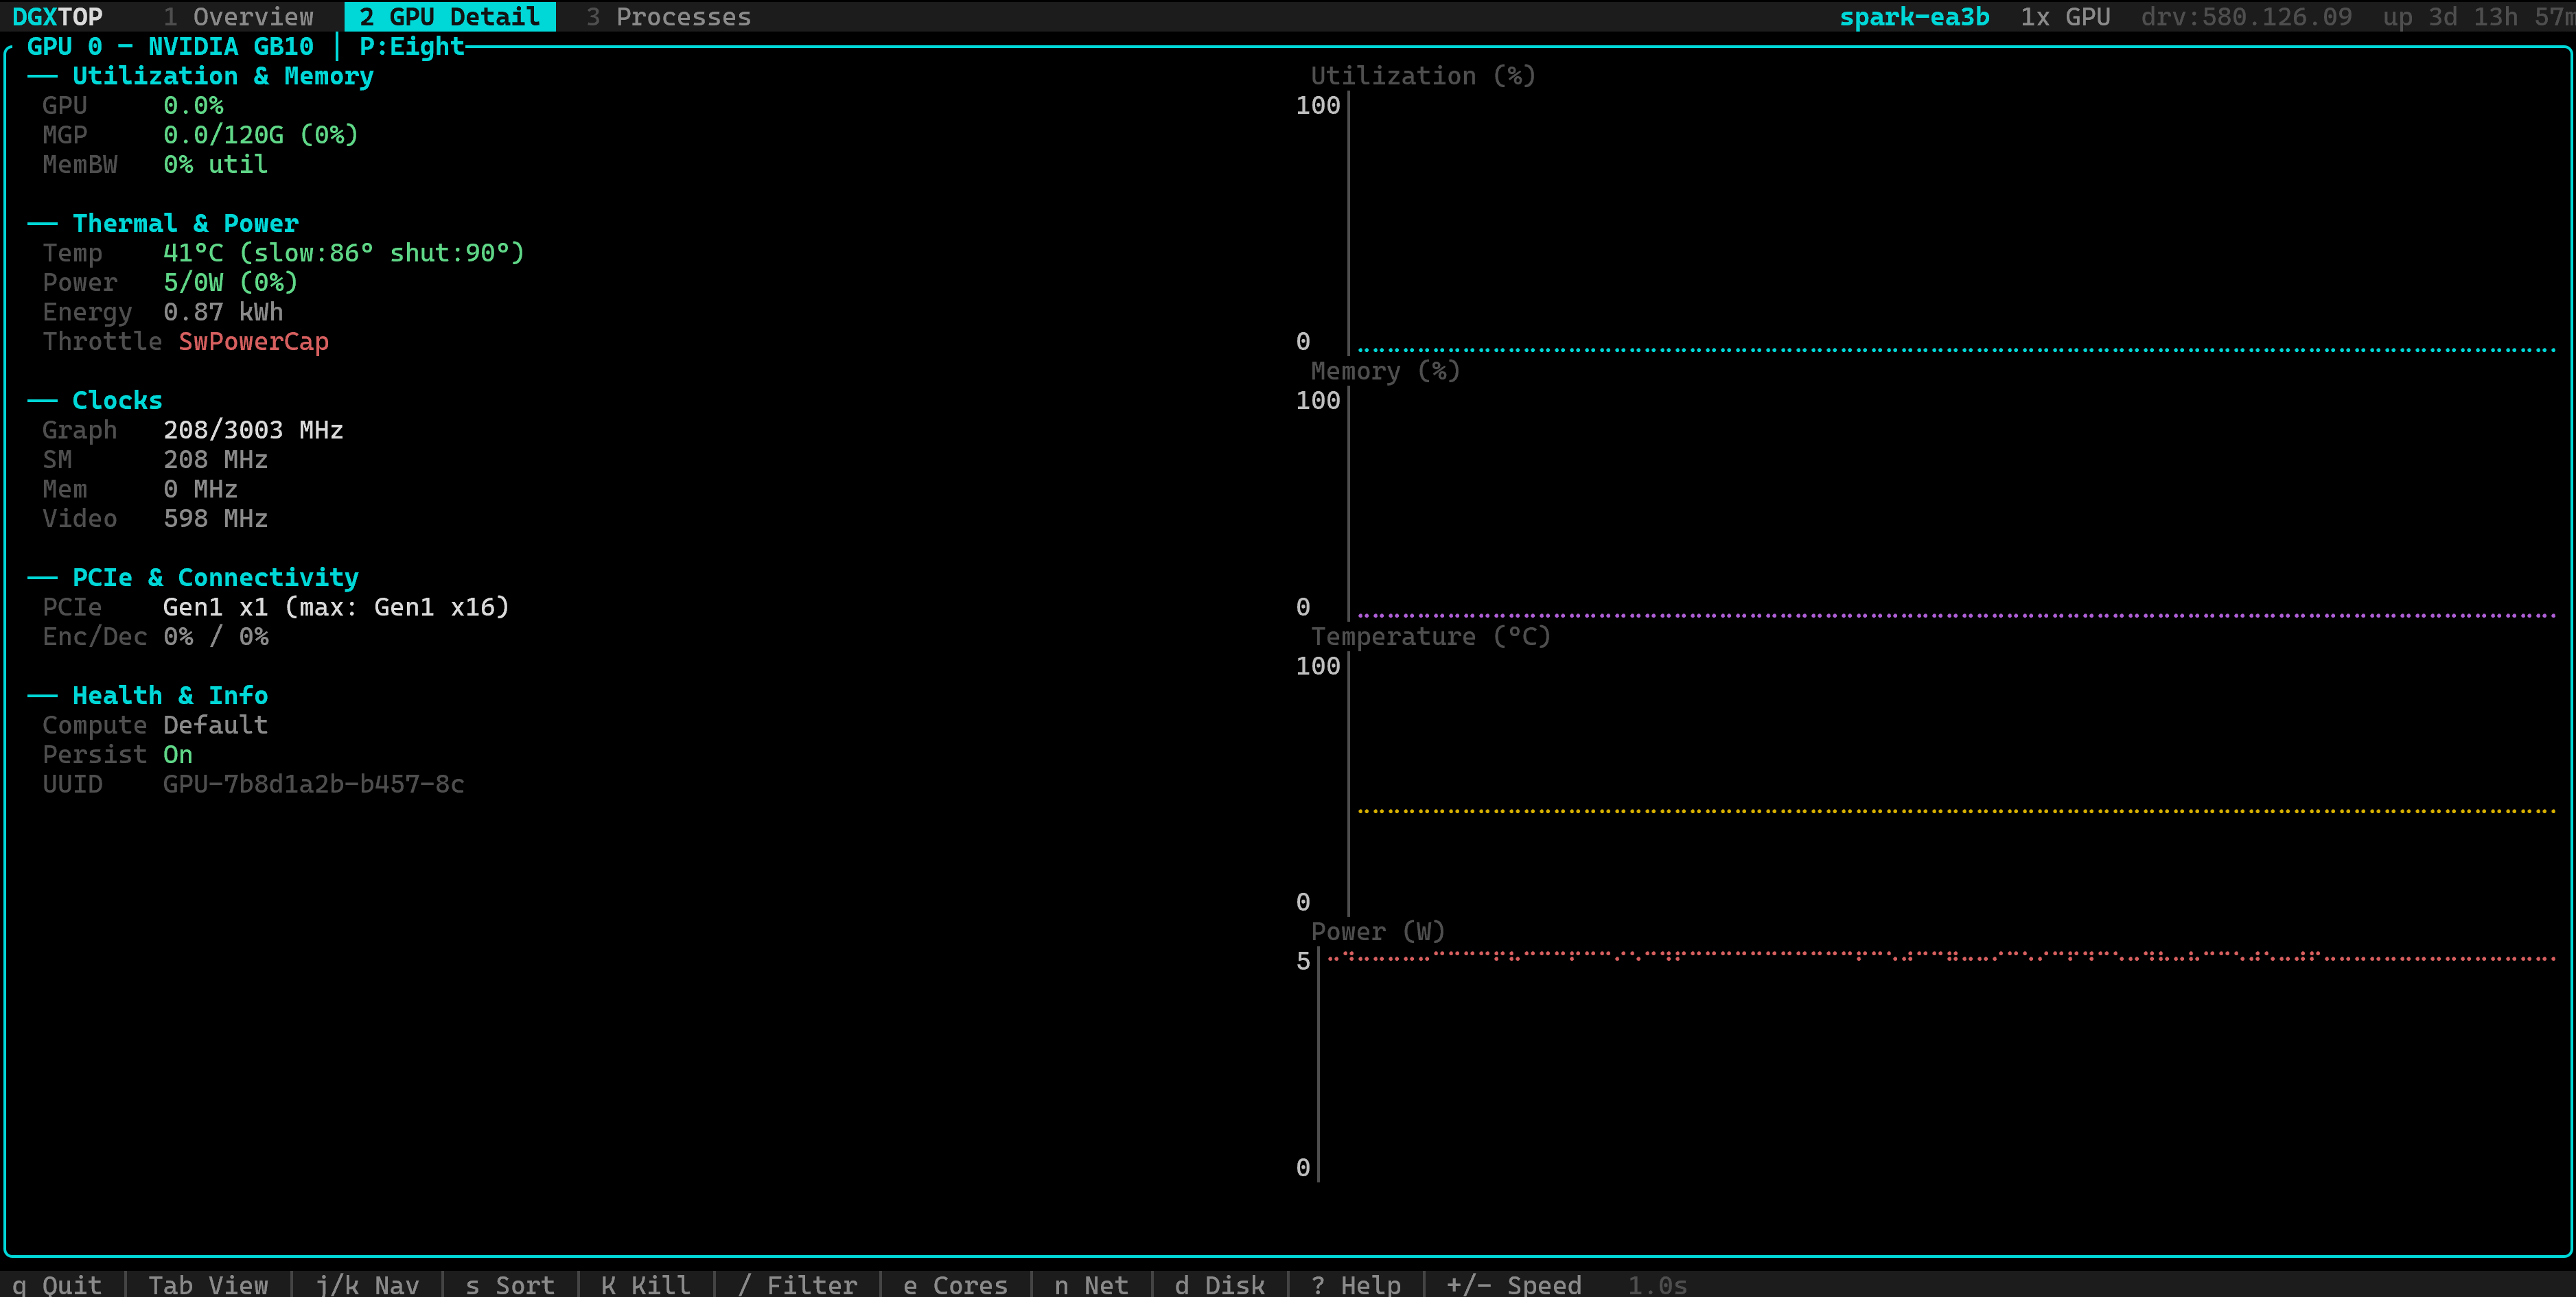The width and height of the screenshot is (2576, 1297).
Task: Click the Mem 0 MHz value
Action: [200, 489]
